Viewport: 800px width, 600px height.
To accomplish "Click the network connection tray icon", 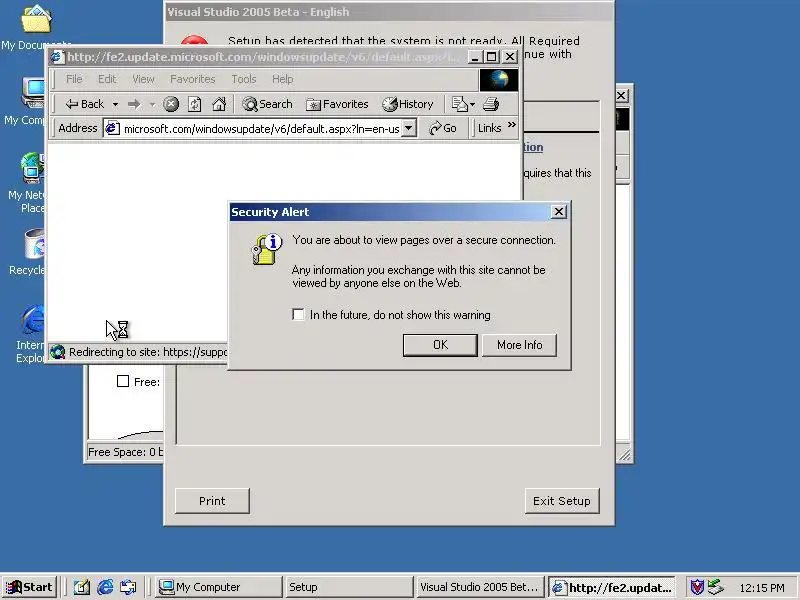I will pyautogui.click(x=716, y=587).
